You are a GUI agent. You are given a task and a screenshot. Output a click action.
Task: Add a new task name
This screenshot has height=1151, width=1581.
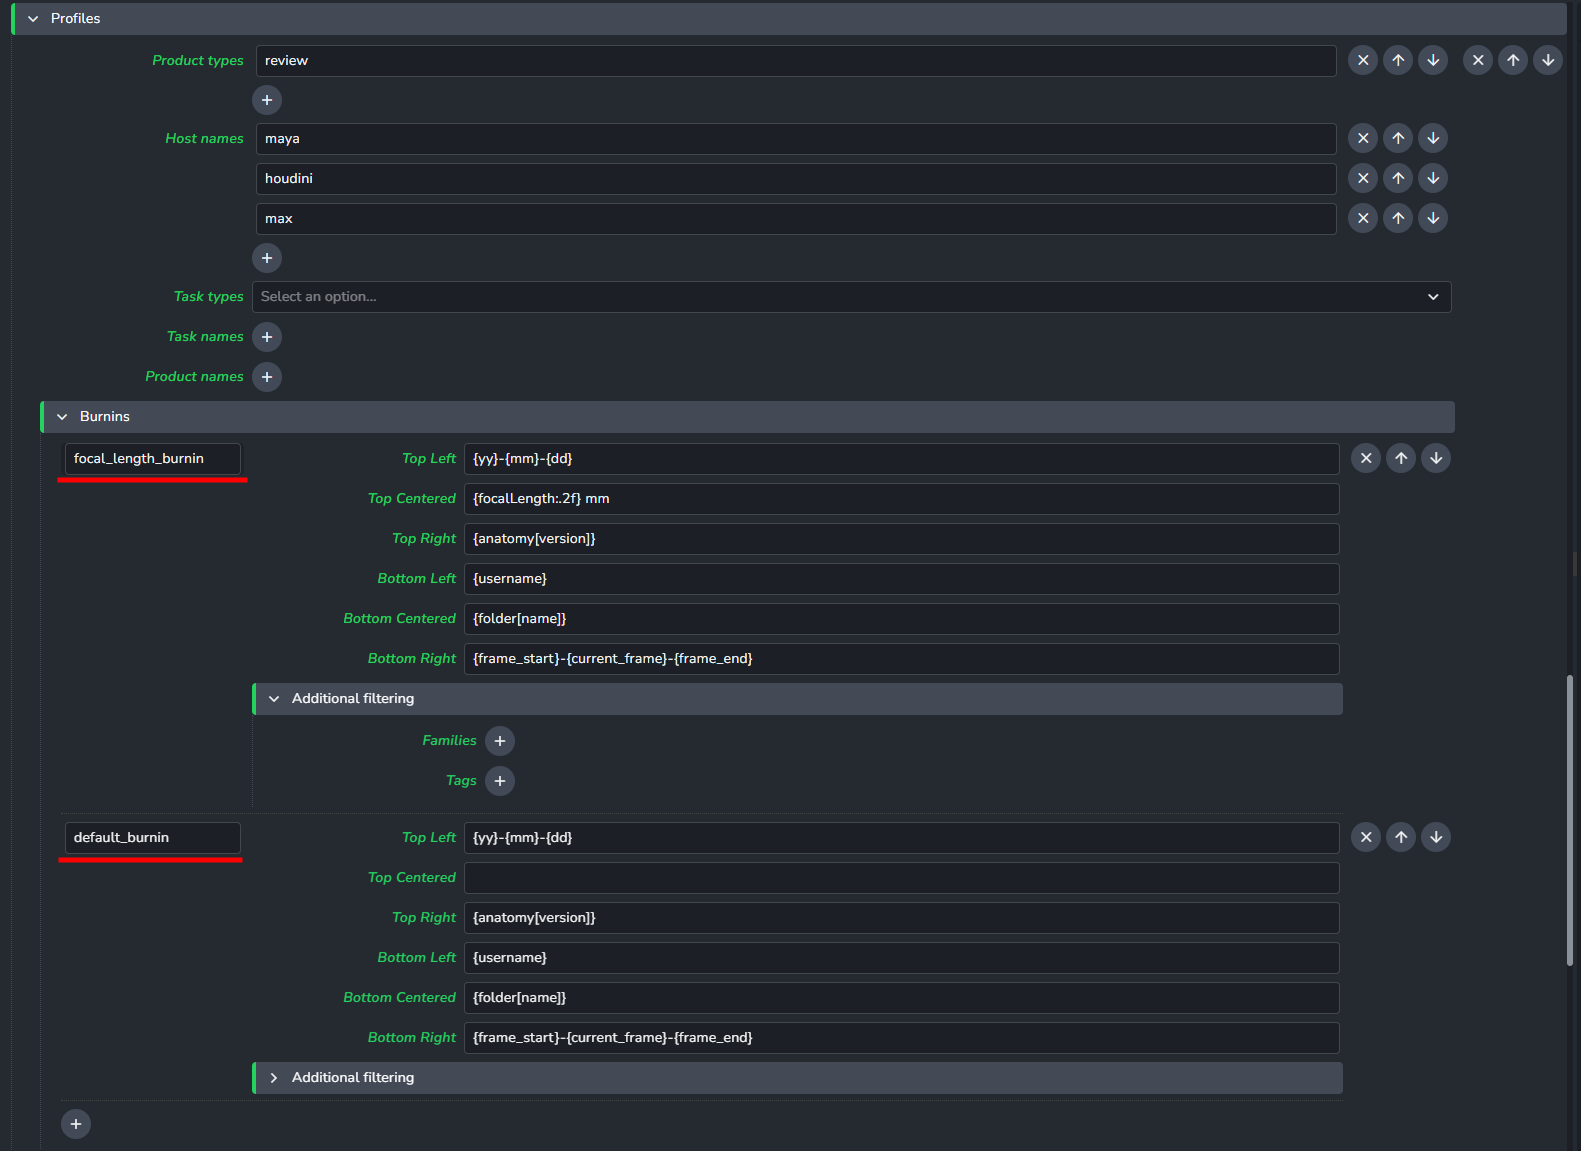(267, 337)
